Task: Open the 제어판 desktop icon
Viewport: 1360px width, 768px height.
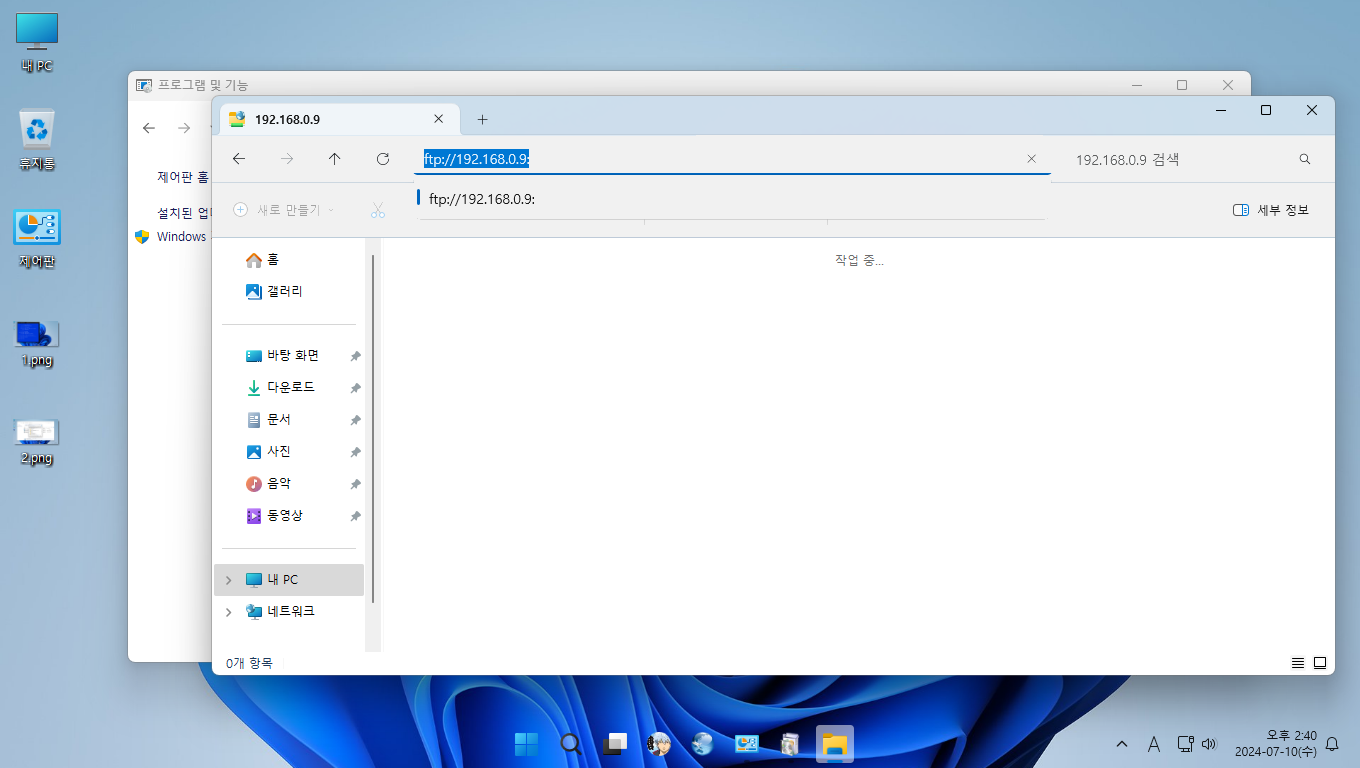Action: 37,240
